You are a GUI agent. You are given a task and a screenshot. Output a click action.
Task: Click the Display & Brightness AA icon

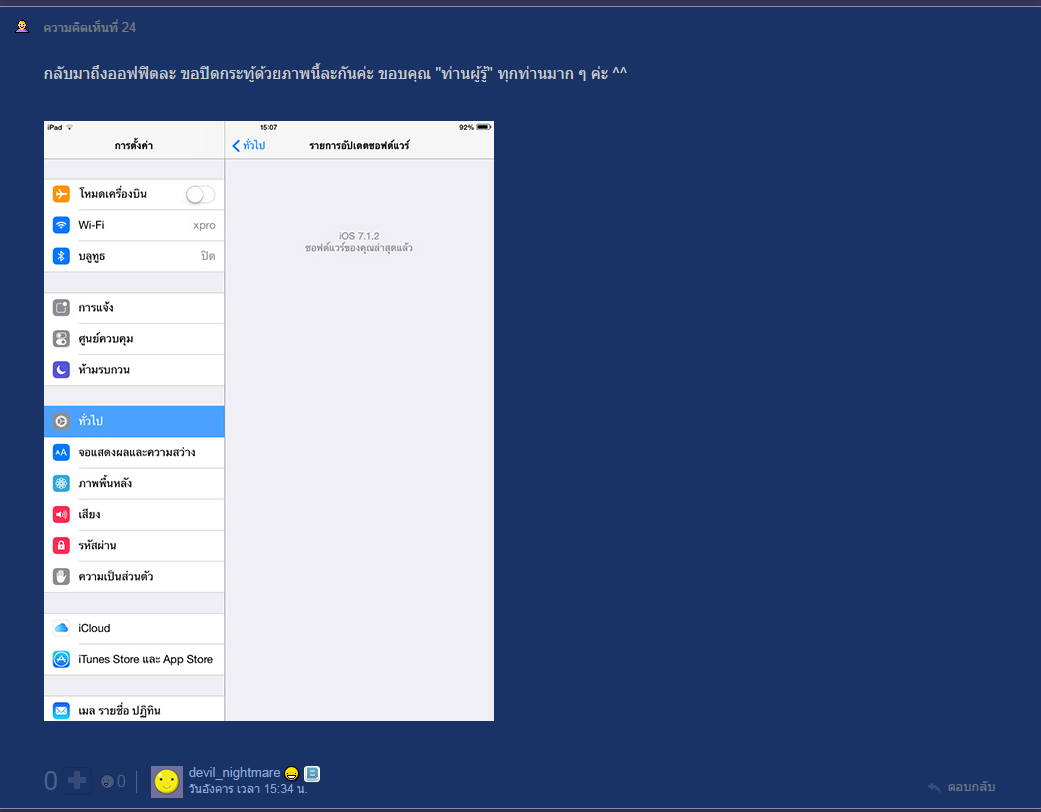(61, 453)
